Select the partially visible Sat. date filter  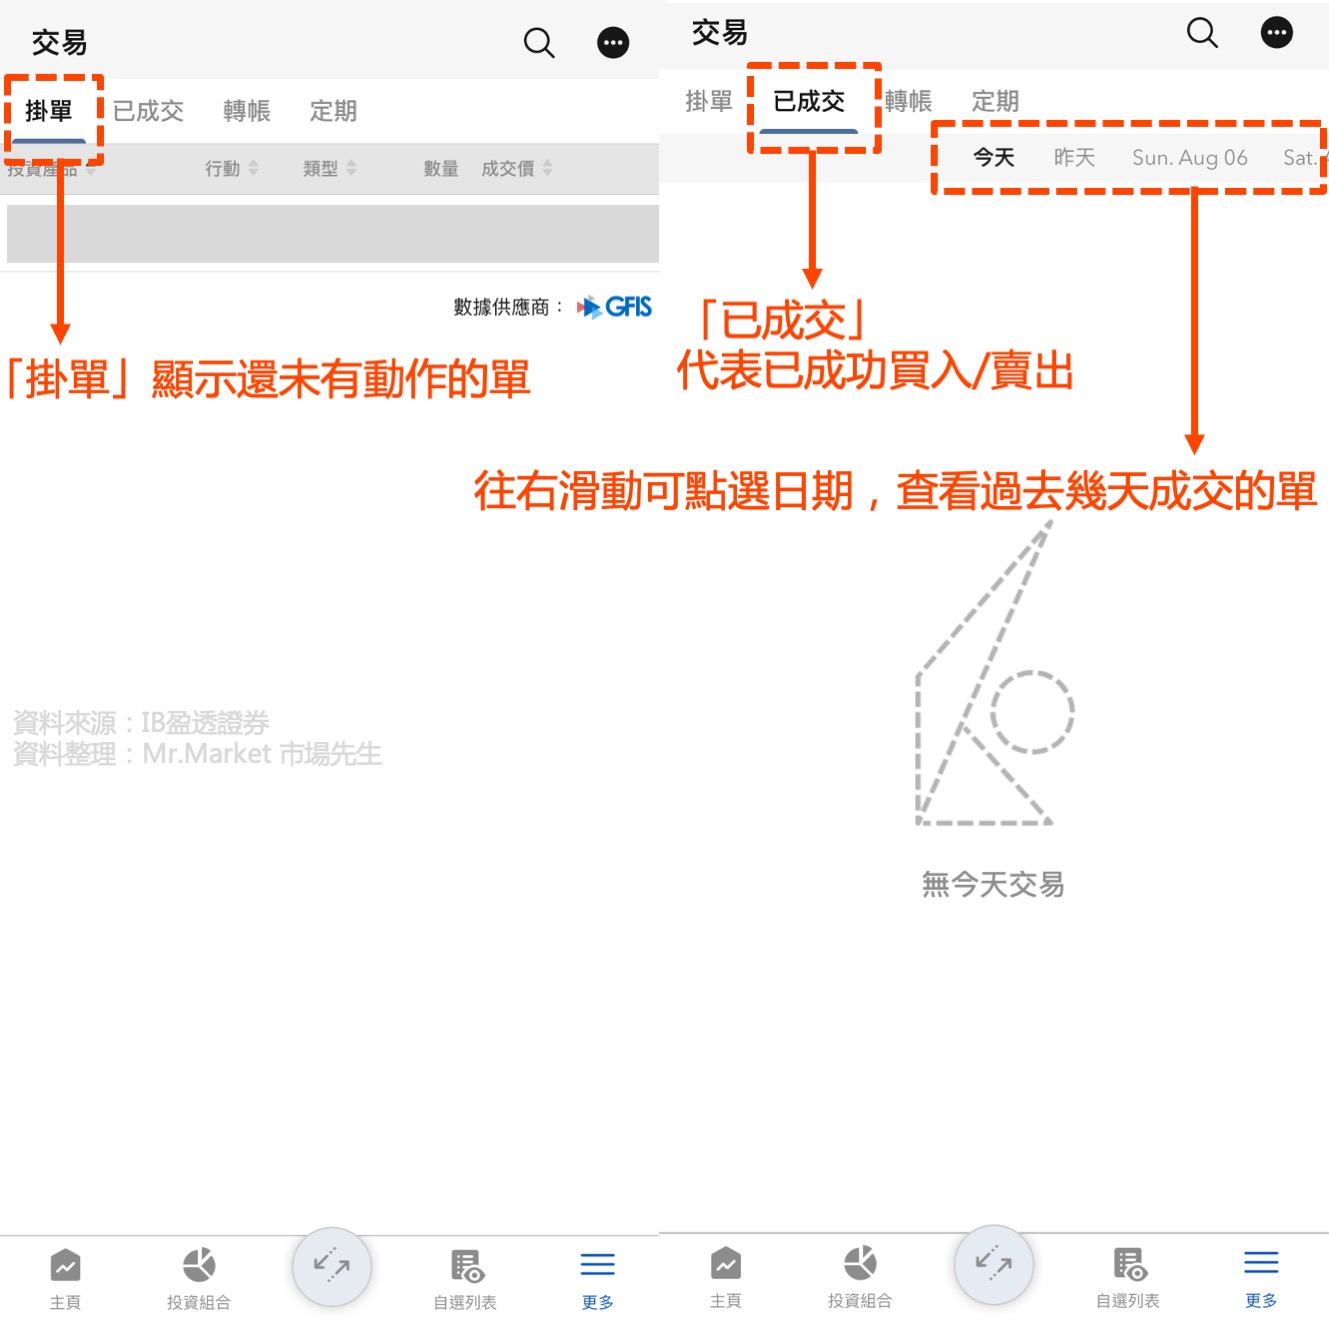click(x=1303, y=157)
